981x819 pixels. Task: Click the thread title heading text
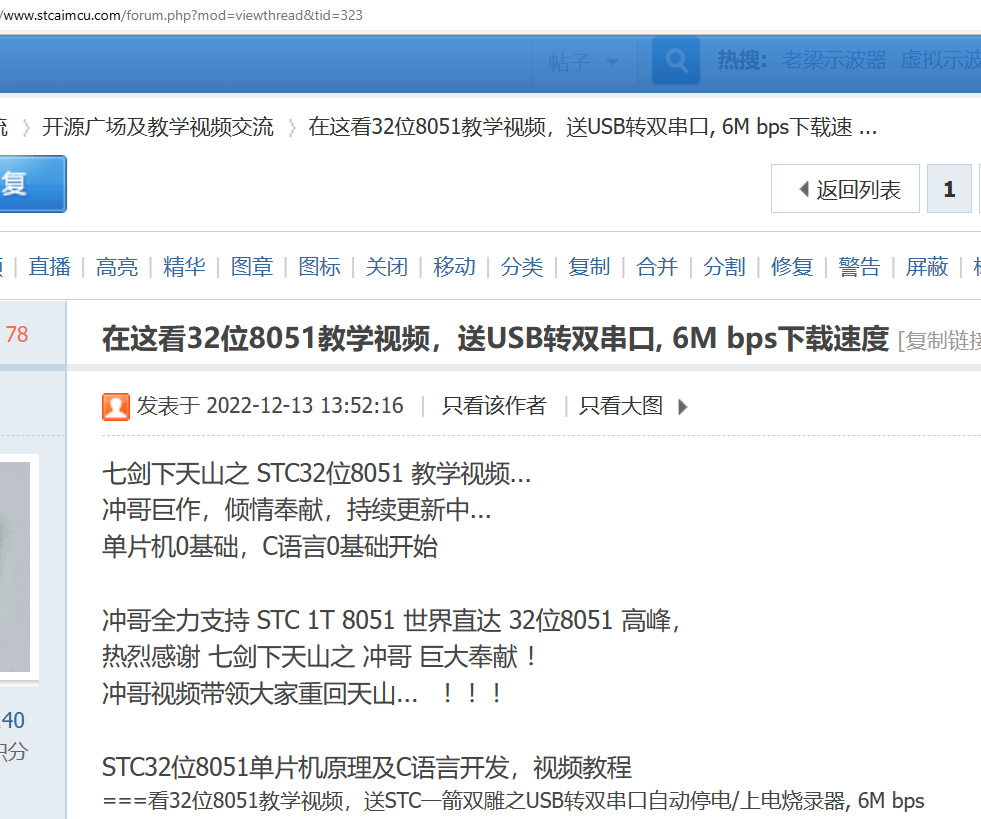pos(496,338)
